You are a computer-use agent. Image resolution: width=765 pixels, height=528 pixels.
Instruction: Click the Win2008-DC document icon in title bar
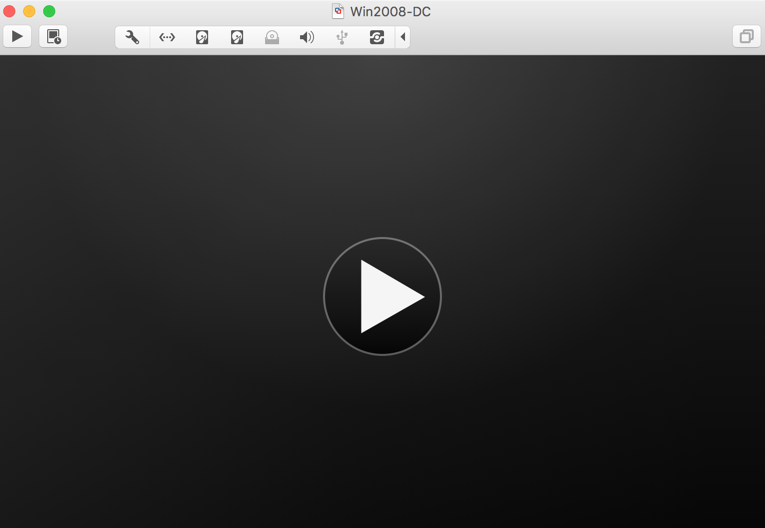tap(338, 11)
